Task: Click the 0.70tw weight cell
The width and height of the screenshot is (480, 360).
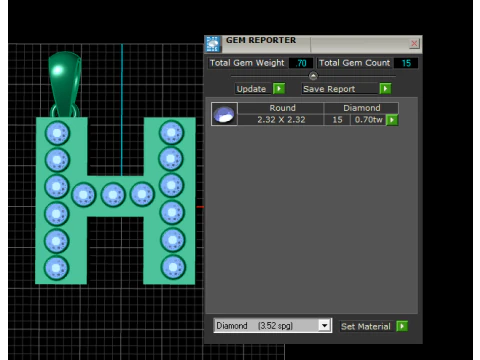Action: (x=369, y=120)
